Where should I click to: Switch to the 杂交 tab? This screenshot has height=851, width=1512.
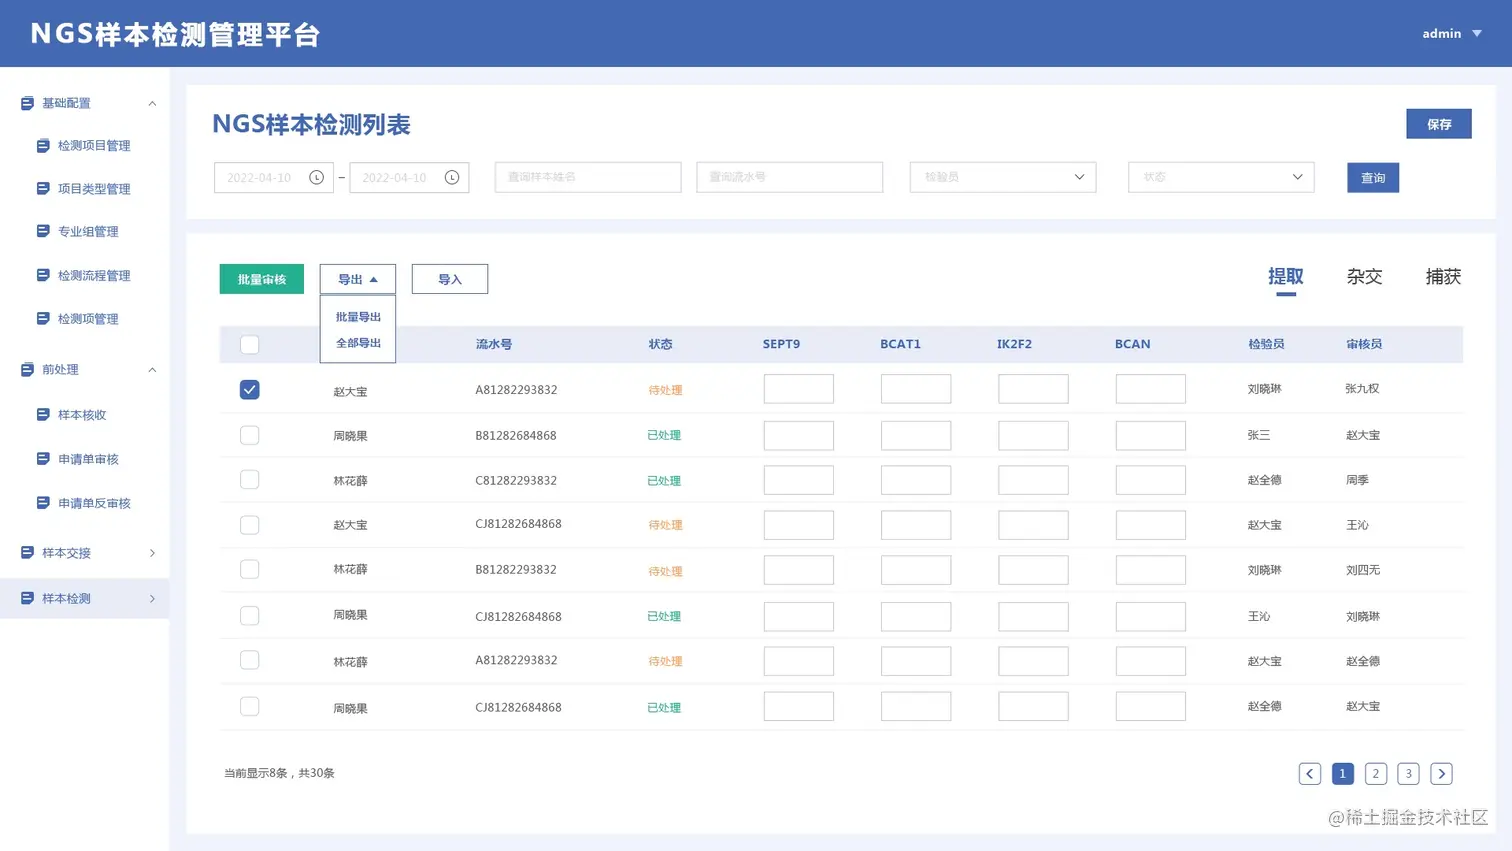click(x=1364, y=276)
